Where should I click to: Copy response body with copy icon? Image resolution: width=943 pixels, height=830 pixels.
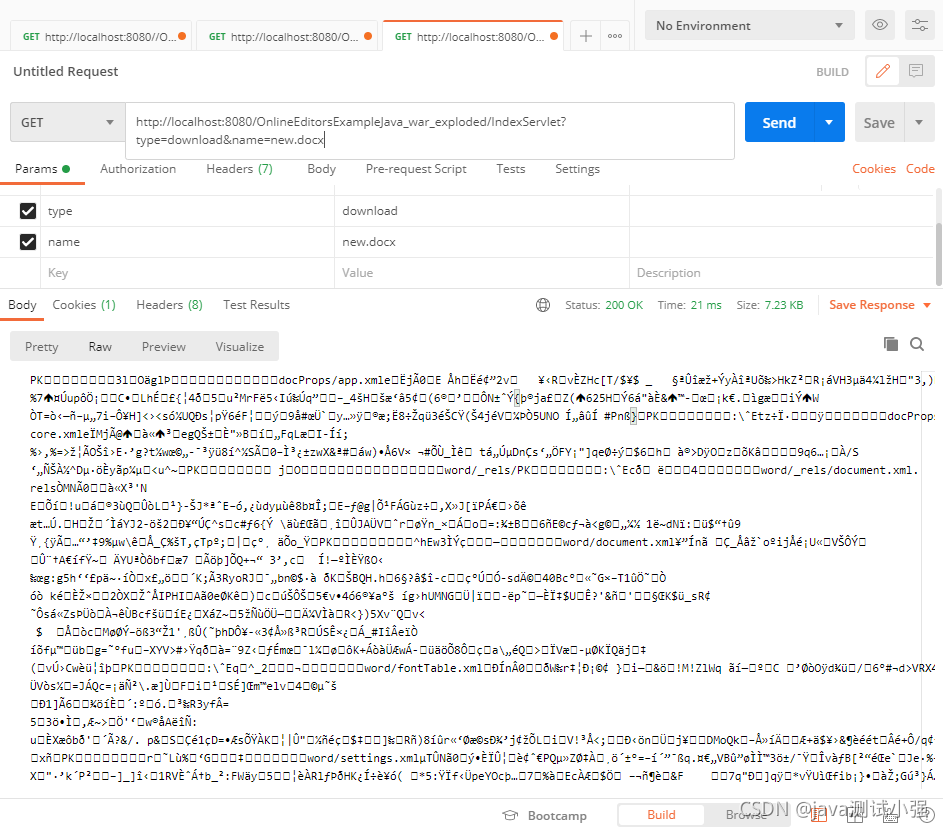pyautogui.click(x=891, y=344)
